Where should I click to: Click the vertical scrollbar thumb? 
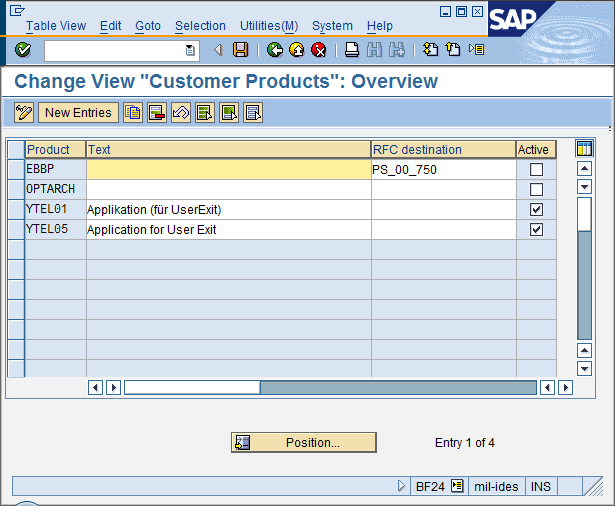[584, 214]
